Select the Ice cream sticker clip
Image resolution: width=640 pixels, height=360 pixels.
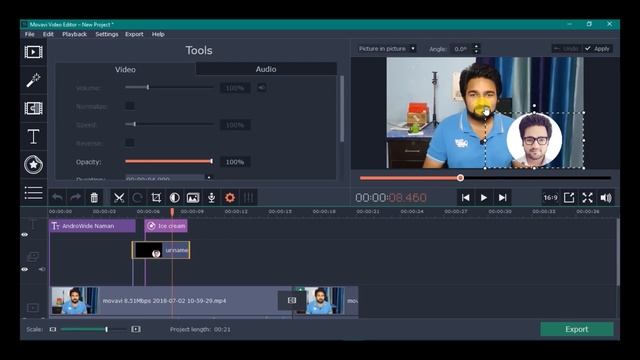[166, 226]
